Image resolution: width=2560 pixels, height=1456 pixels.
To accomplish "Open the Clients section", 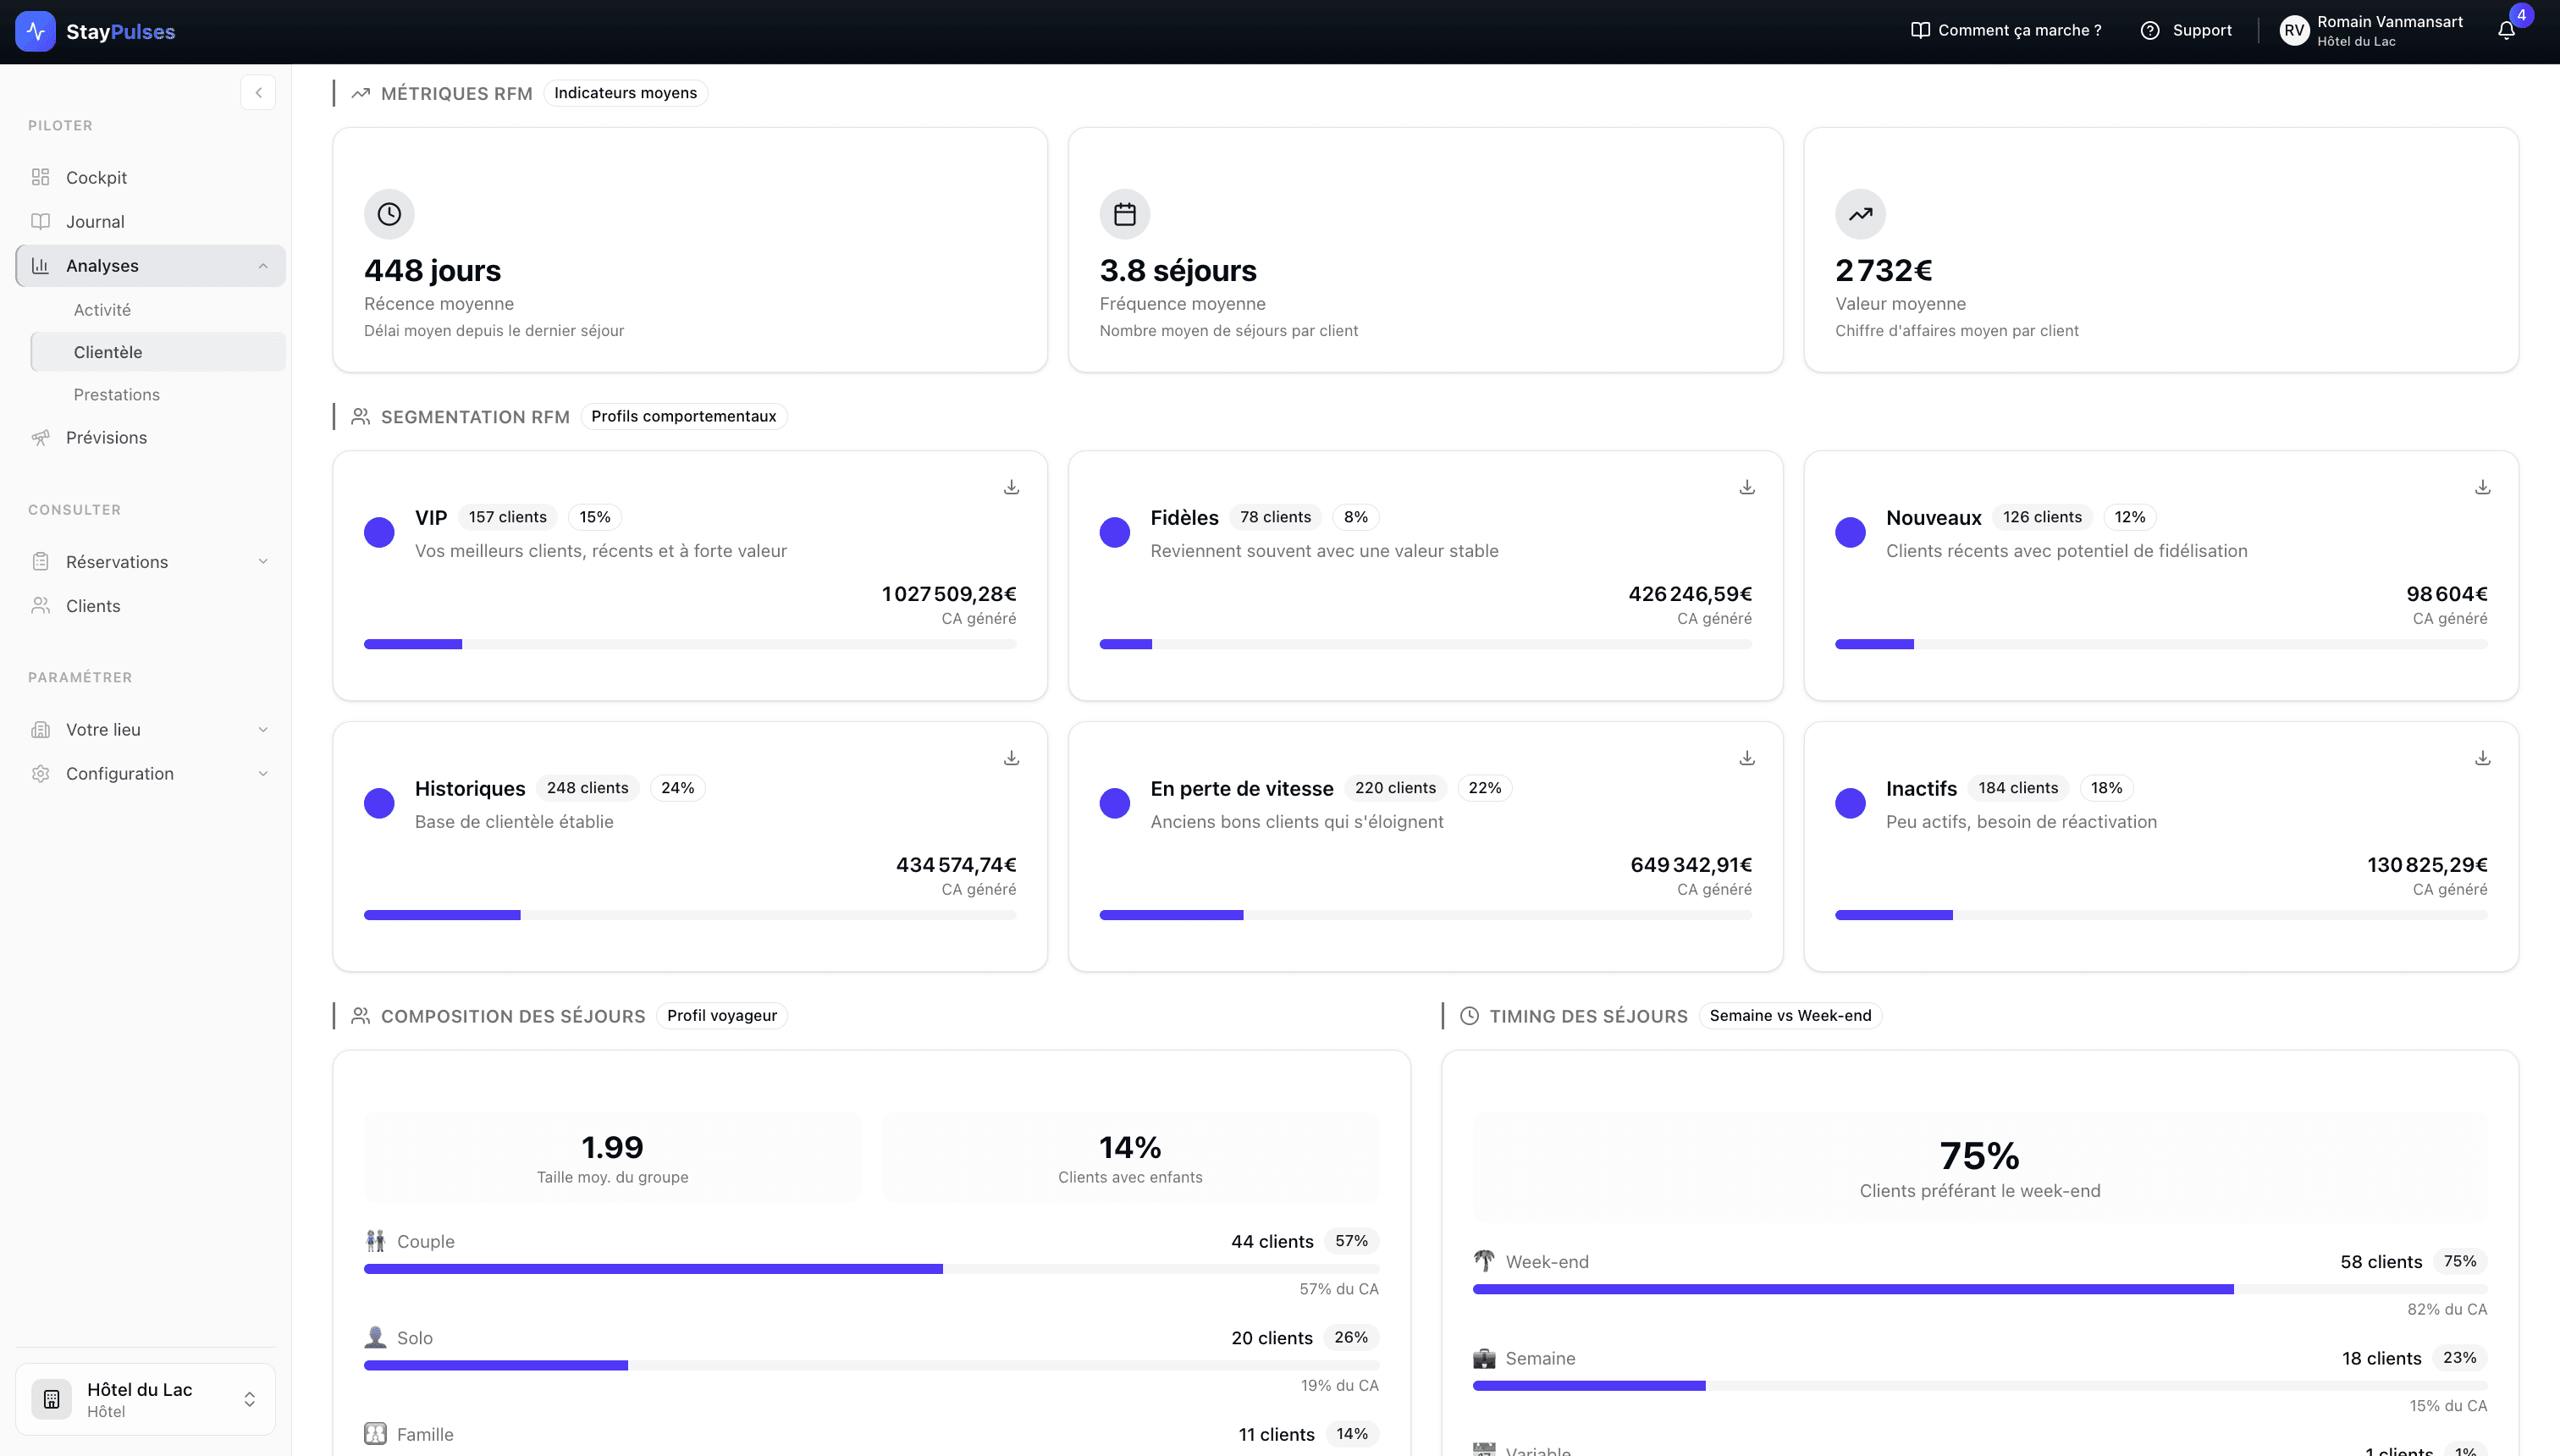I will 92,605.
